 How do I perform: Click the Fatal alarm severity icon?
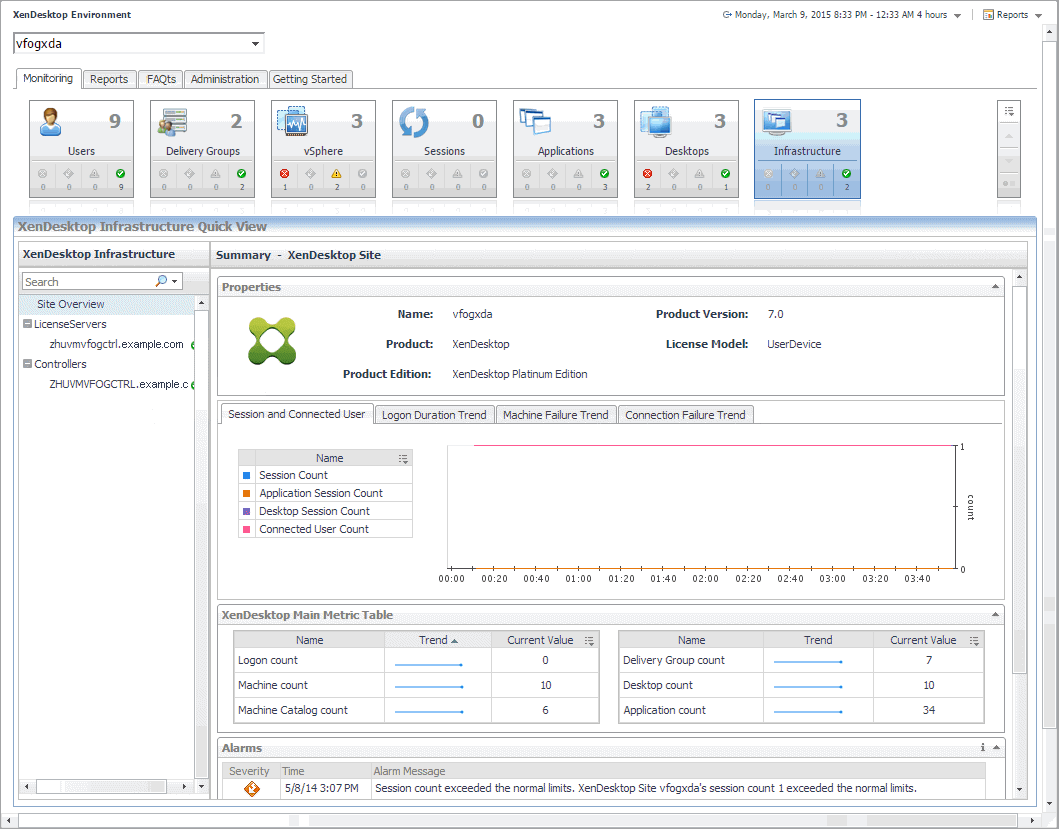(x=250, y=788)
